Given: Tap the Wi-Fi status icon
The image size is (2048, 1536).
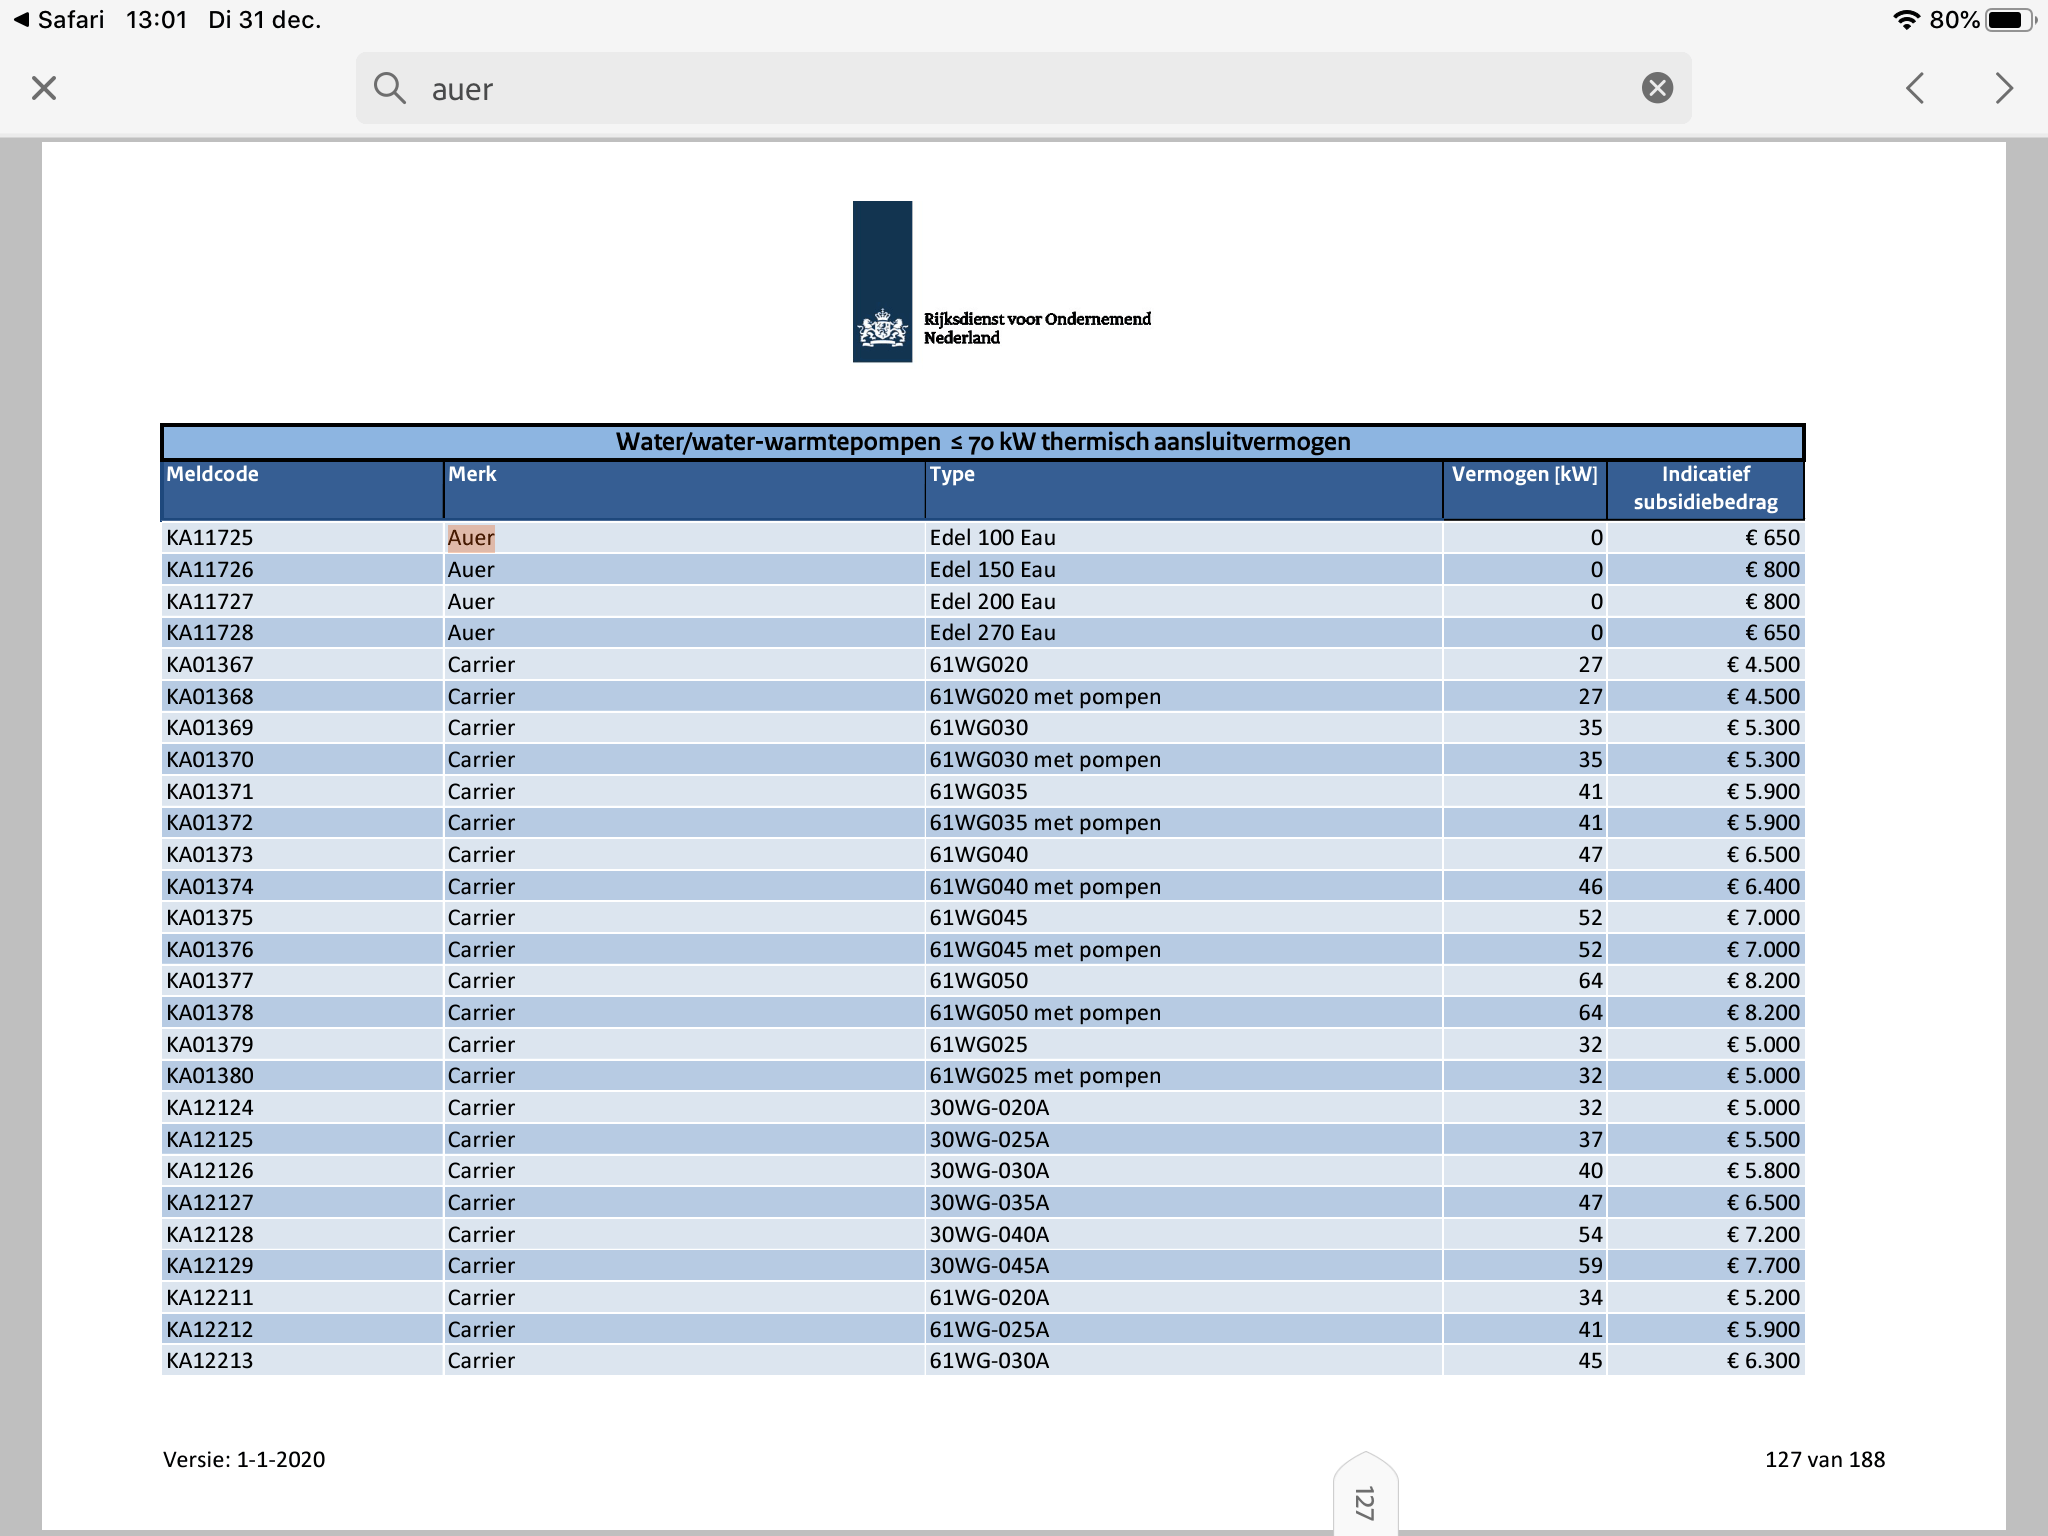Looking at the screenshot, I should tap(1906, 20).
